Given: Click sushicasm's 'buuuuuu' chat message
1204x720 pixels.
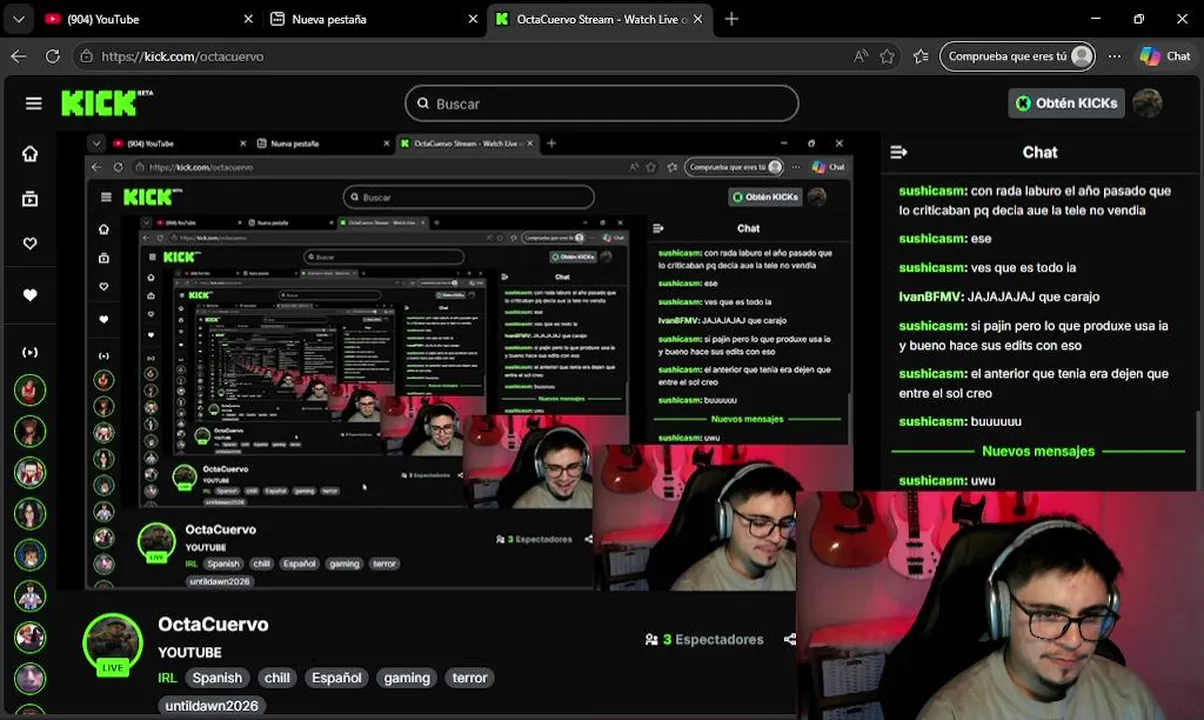Looking at the screenshot, I should [x=960, y=422].
